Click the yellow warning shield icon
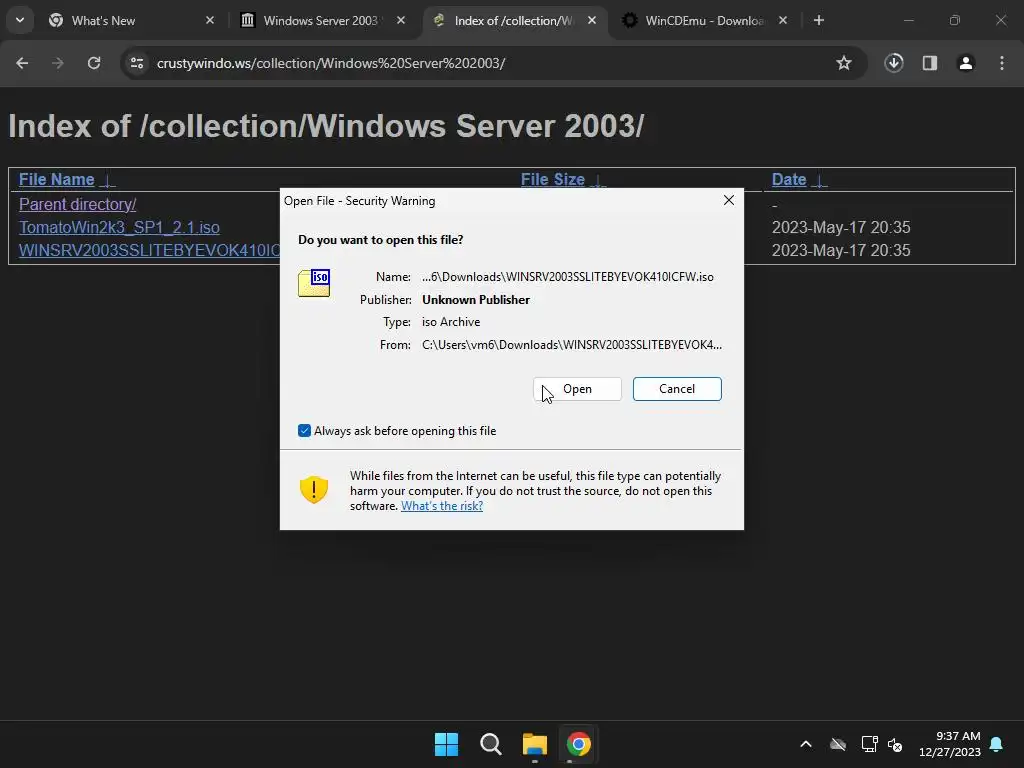 313,489
